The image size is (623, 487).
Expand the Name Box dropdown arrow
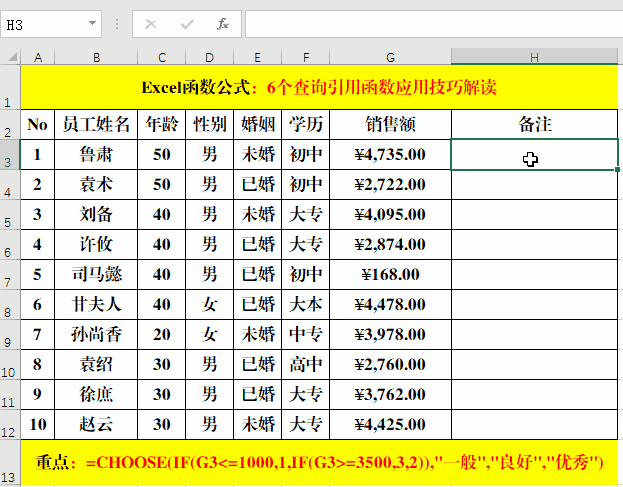tap(92, 23)
